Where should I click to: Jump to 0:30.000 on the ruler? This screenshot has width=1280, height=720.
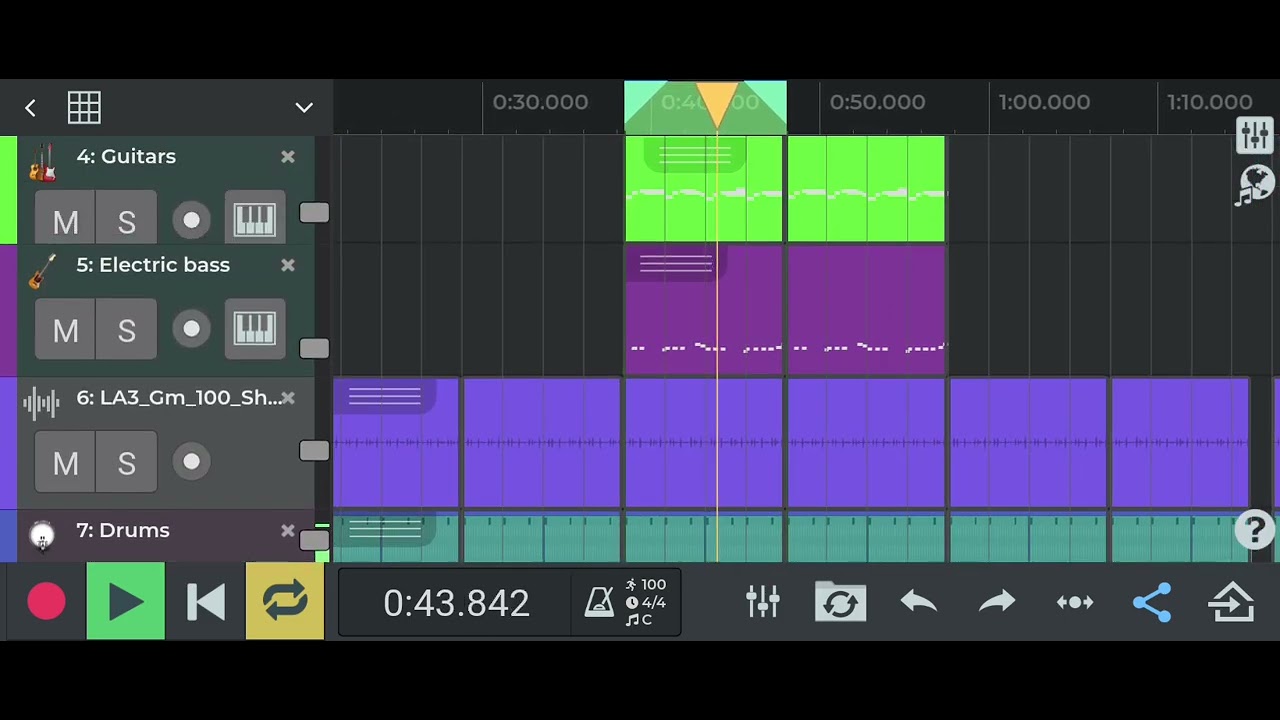(x=540, y=102)
